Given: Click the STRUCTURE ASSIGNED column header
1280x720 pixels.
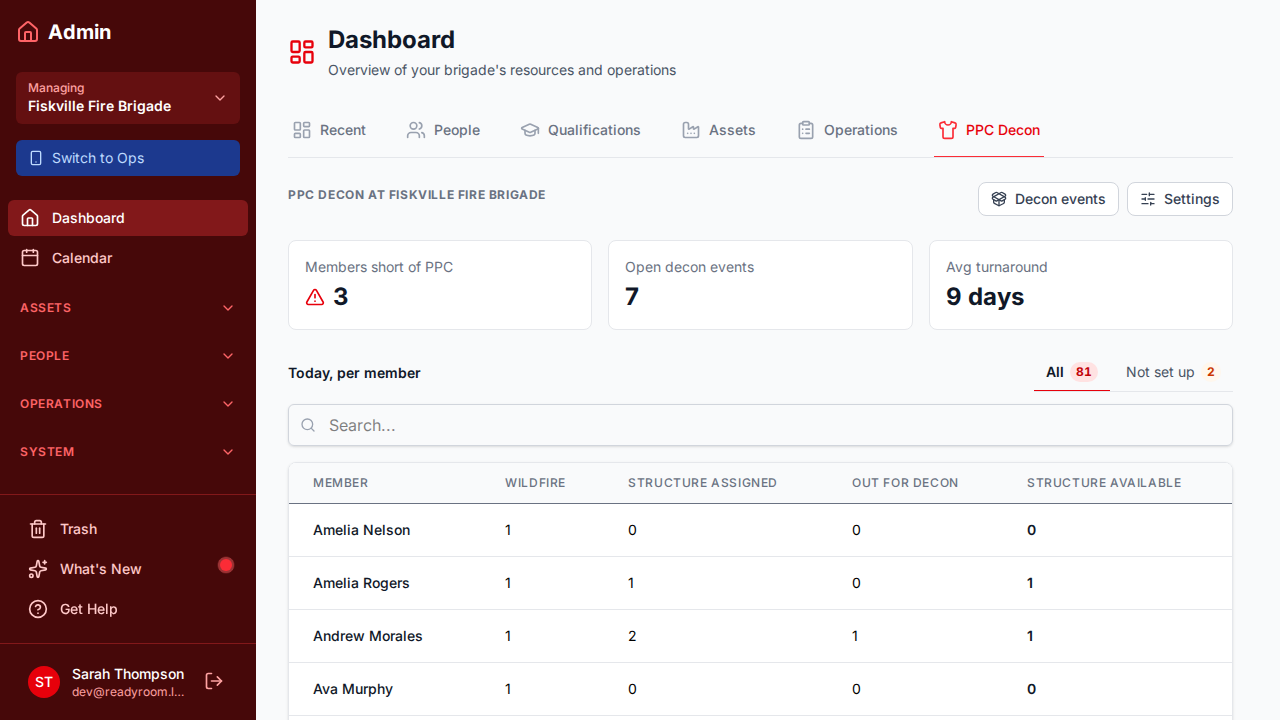Looking at the screenshot, I should (x=702, y=483).
